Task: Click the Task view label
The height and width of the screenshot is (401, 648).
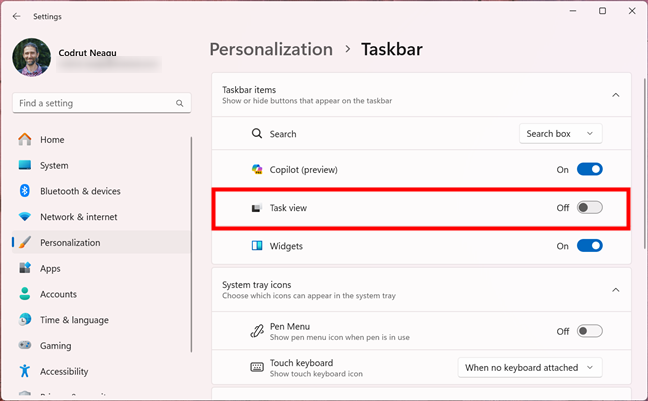Action: (x=288, y=208)
